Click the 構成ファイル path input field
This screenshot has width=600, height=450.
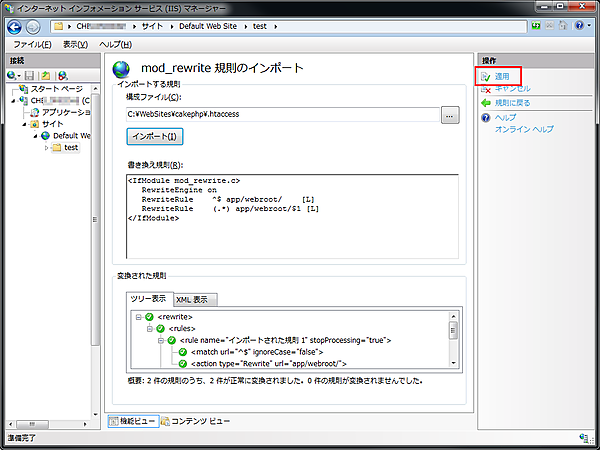pyautogui.click(x=282, y=115)
